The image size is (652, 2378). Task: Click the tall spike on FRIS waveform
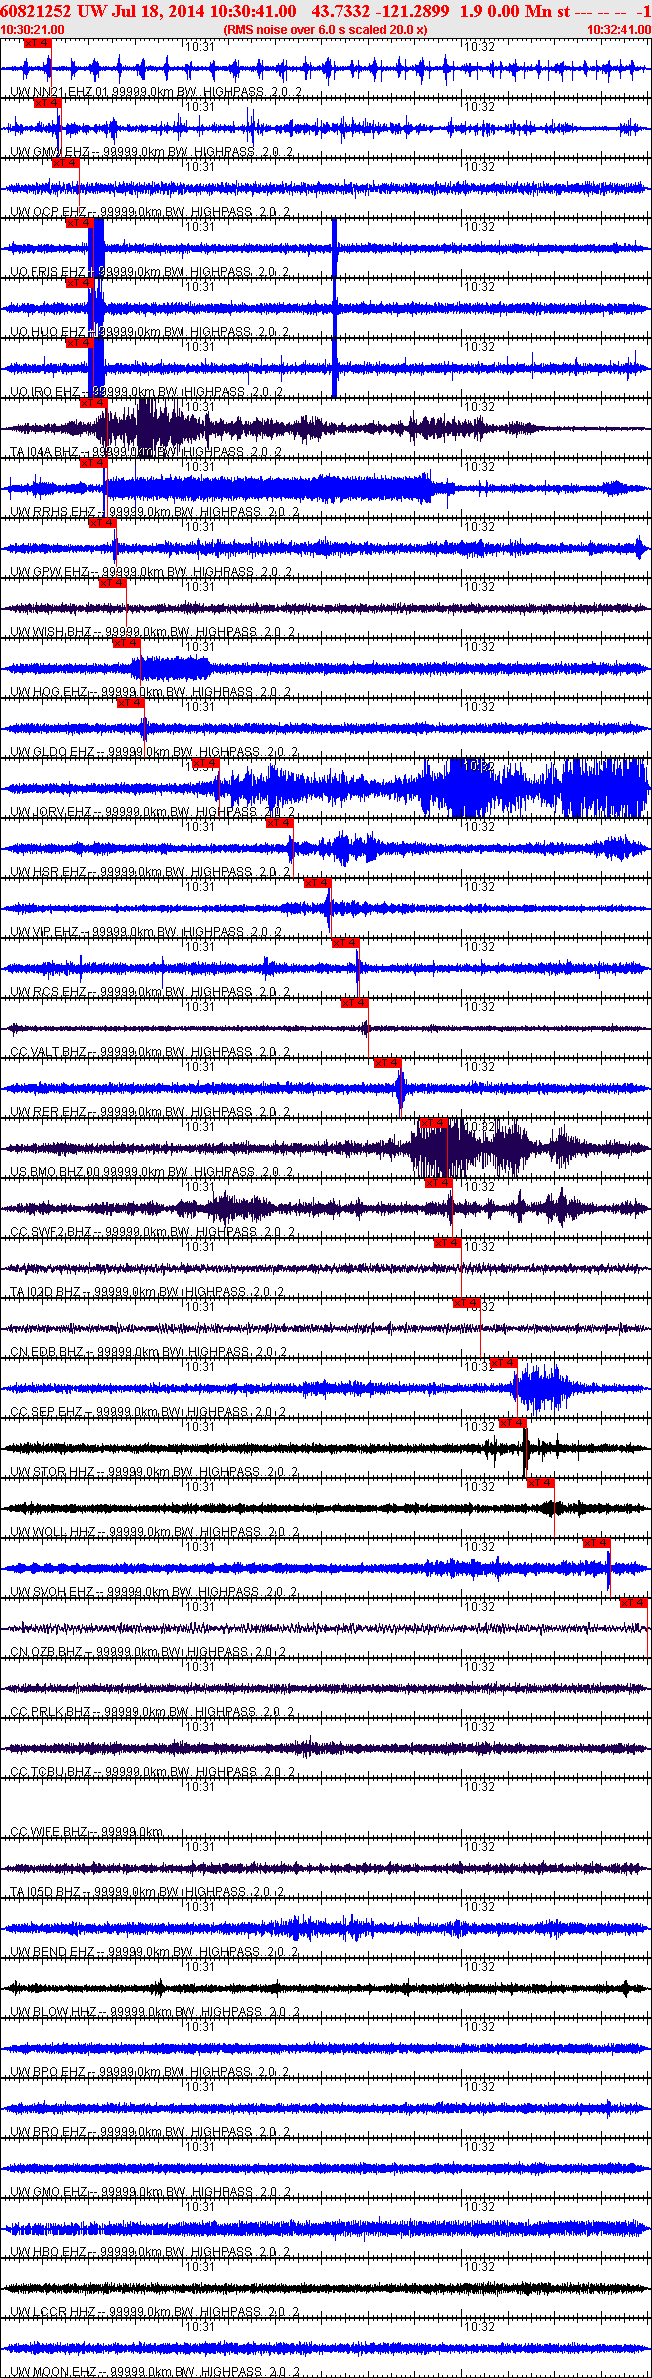pyautogui.click(x=334, y=248)
